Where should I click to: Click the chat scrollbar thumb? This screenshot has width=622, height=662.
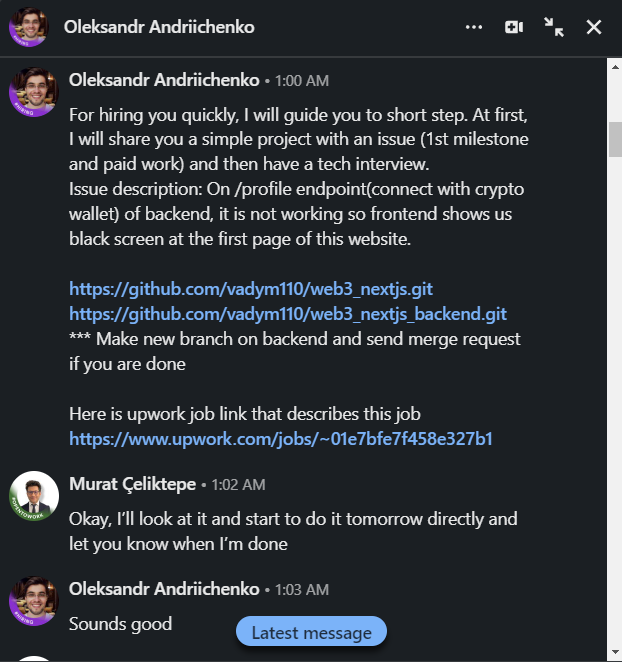tap(614, 140)
